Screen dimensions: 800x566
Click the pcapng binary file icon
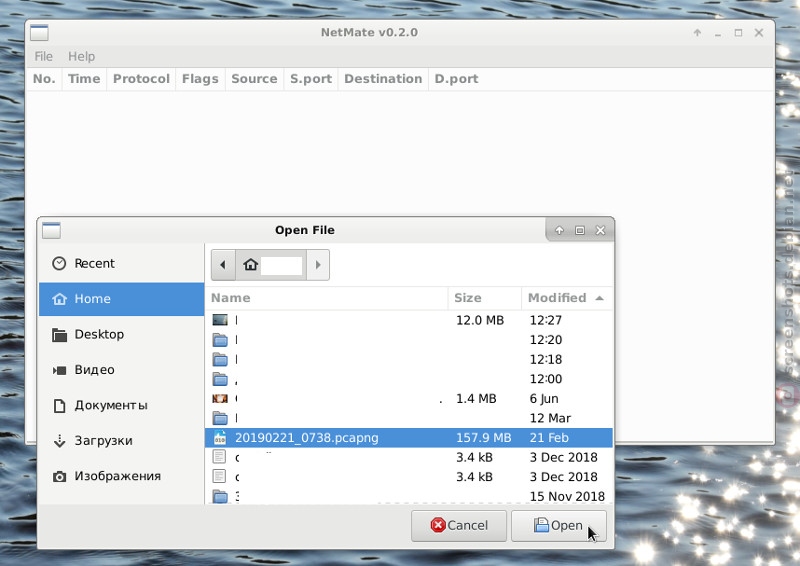pyautogui.click(x=220, y=438)
